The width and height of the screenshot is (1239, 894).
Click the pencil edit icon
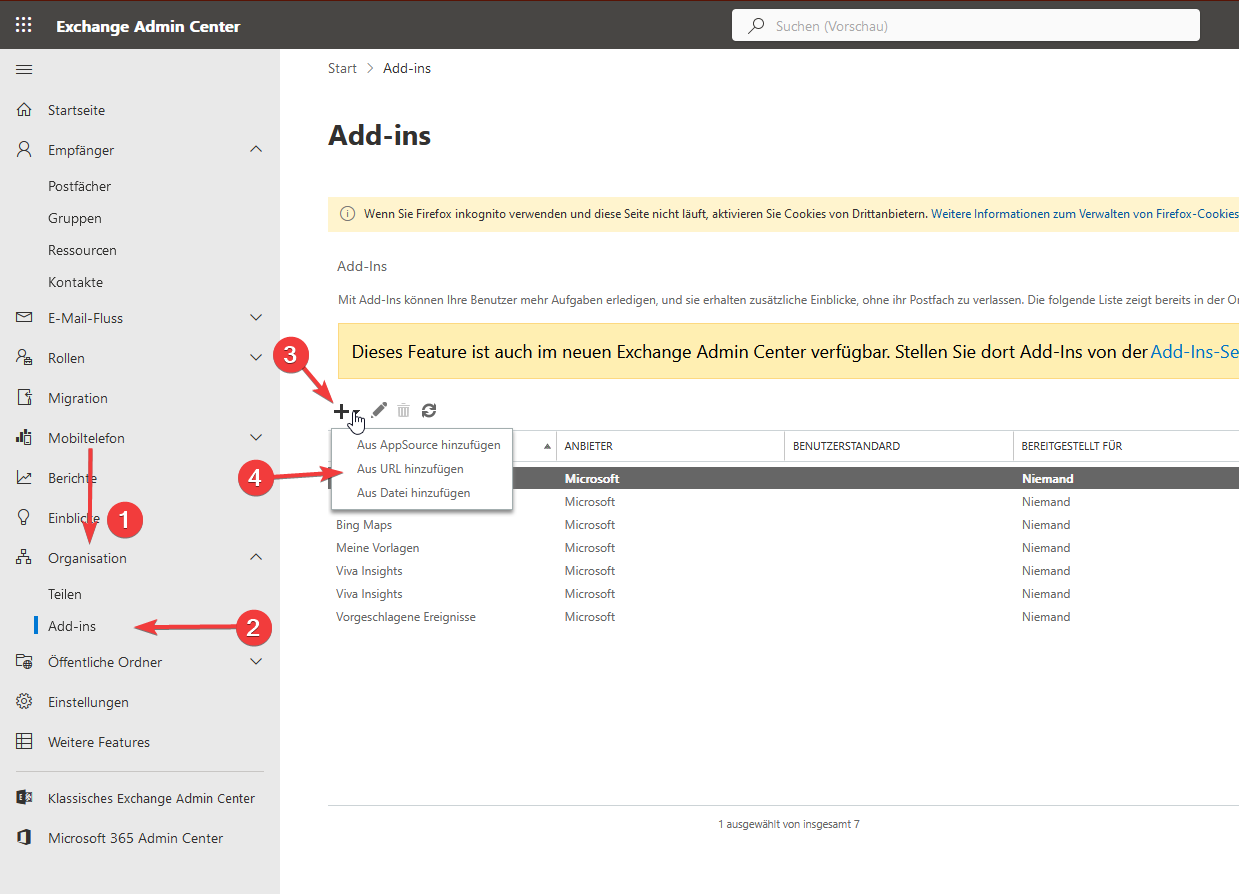click(379, 410)
